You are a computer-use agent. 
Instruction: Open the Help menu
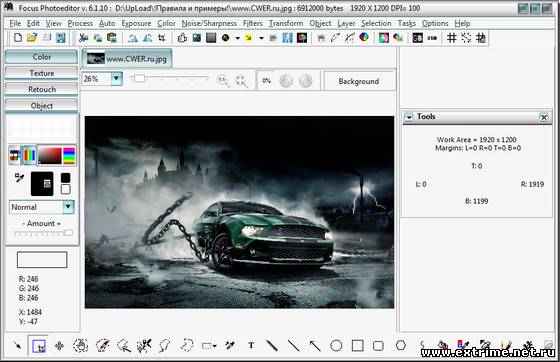(462, 23)
